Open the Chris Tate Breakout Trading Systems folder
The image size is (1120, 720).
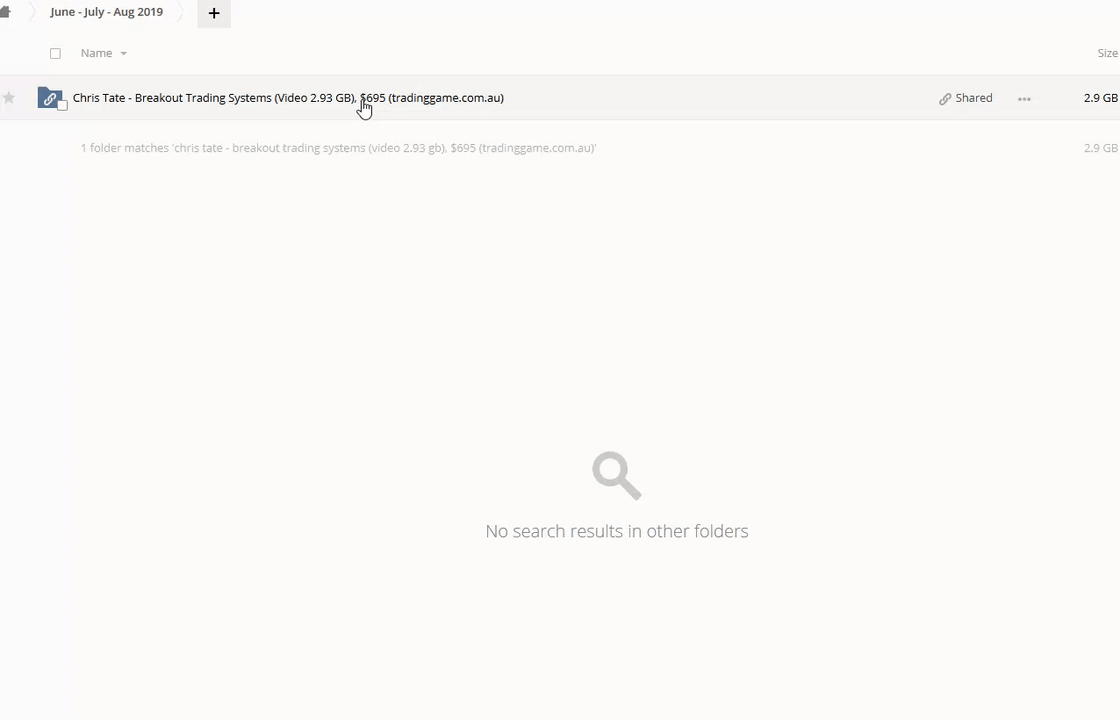click(288, 98)
